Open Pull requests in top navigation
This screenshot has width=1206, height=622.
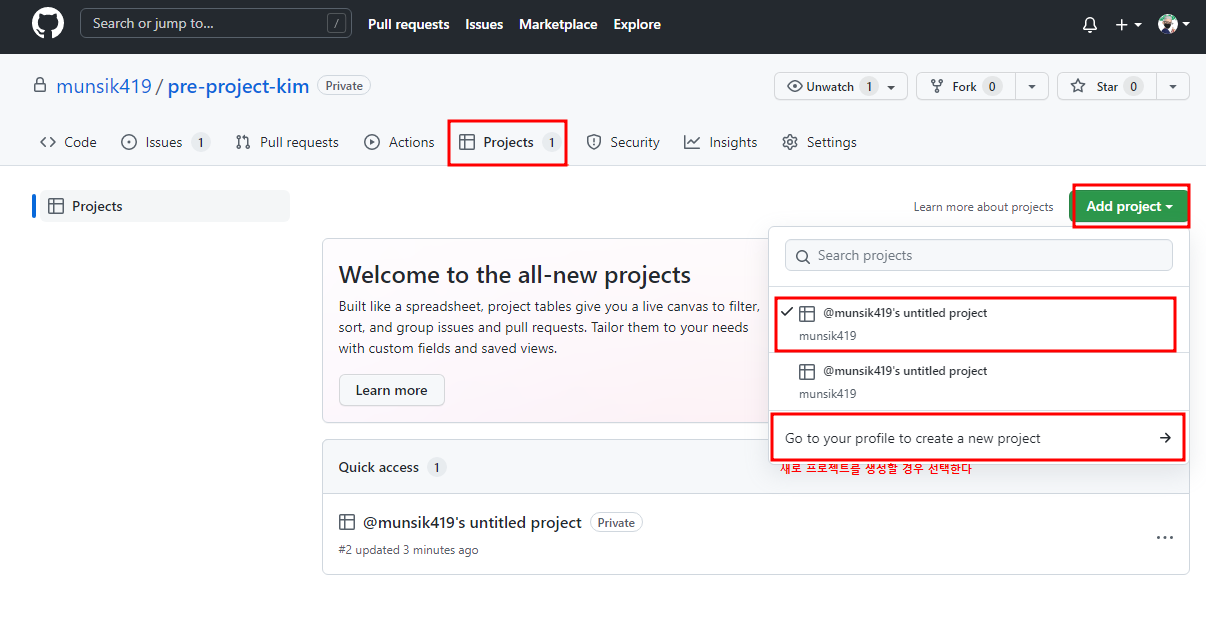coord(408,24)
